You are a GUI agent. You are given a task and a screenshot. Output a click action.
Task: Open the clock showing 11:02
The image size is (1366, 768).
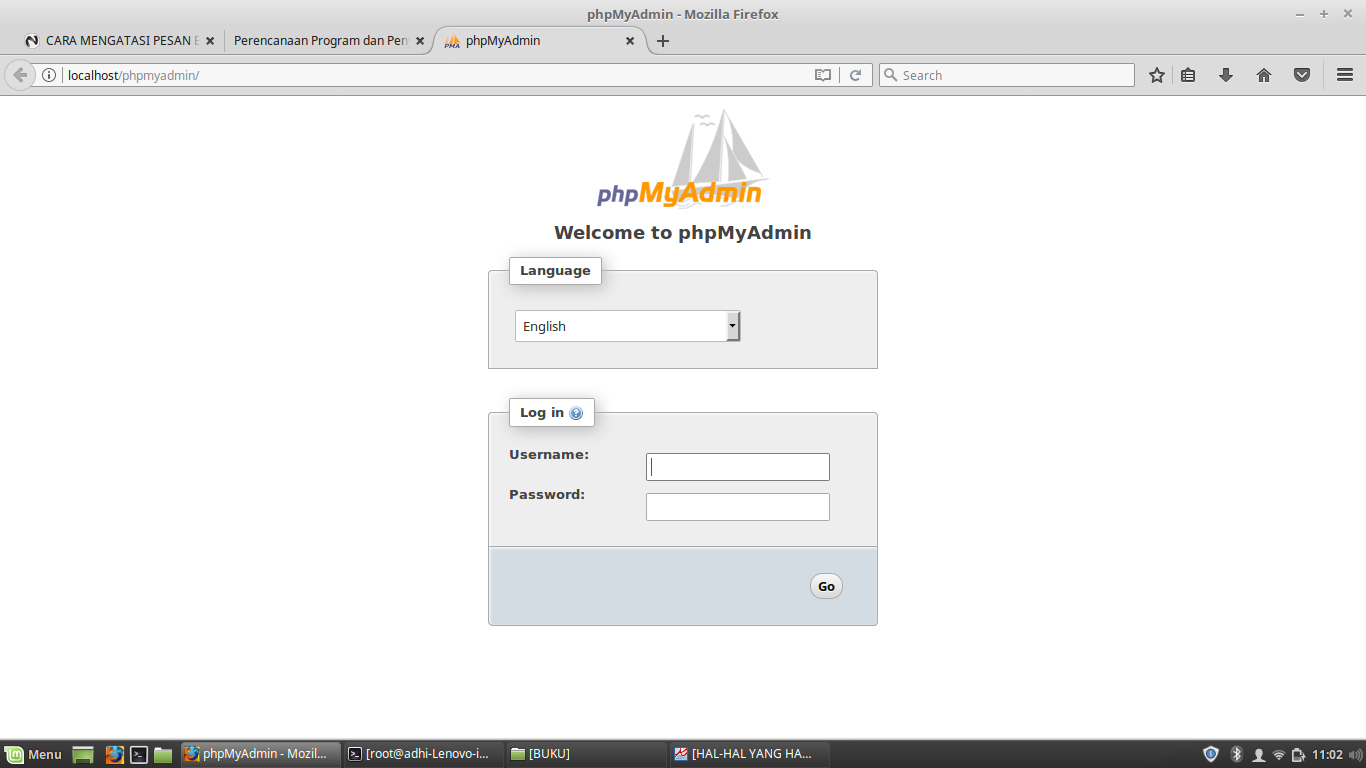(x=1327, y=754)
